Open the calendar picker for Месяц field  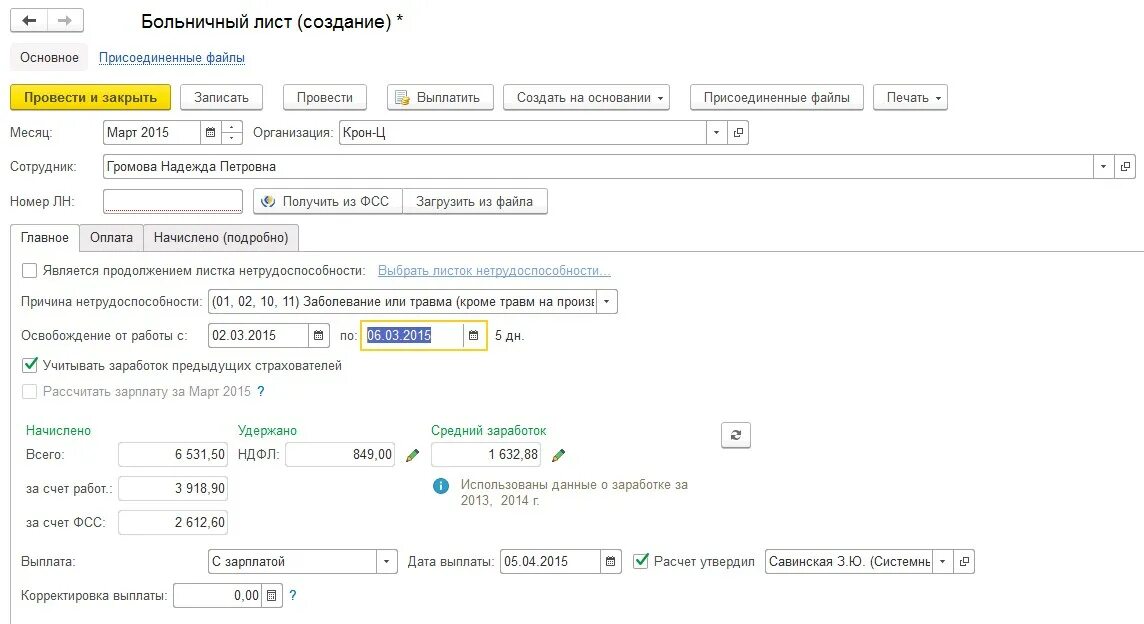[x=210, y=132]
